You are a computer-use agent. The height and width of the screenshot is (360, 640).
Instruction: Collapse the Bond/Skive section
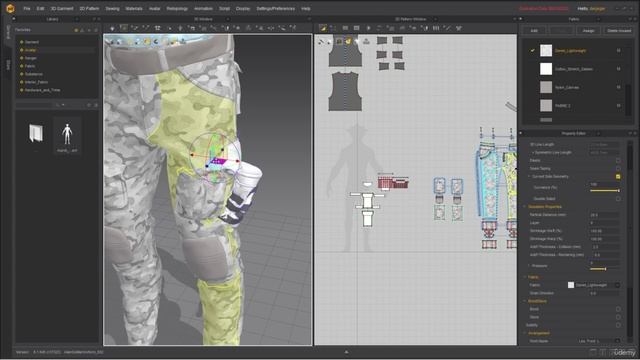(x=525, y=301)
